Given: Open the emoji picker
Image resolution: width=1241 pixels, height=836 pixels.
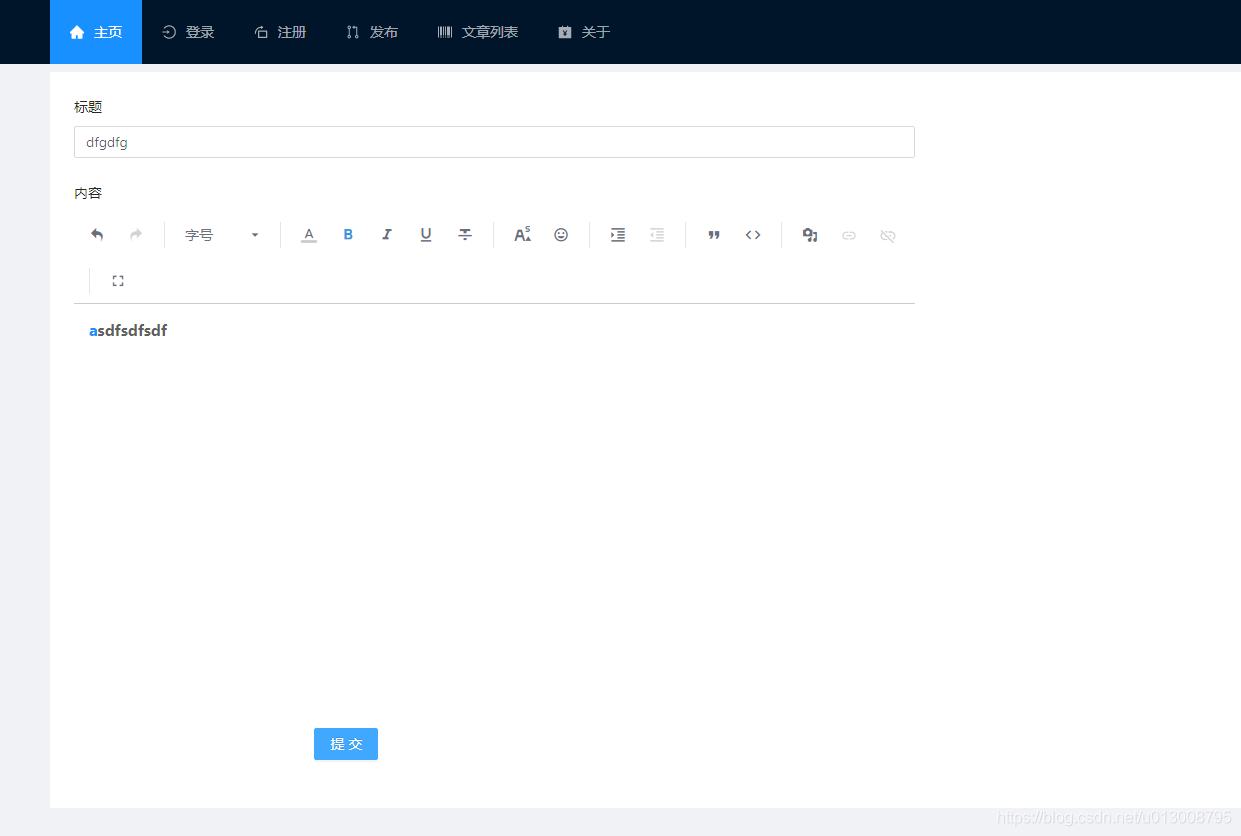Looking at the screenshot, I should [x=561, y=235].
